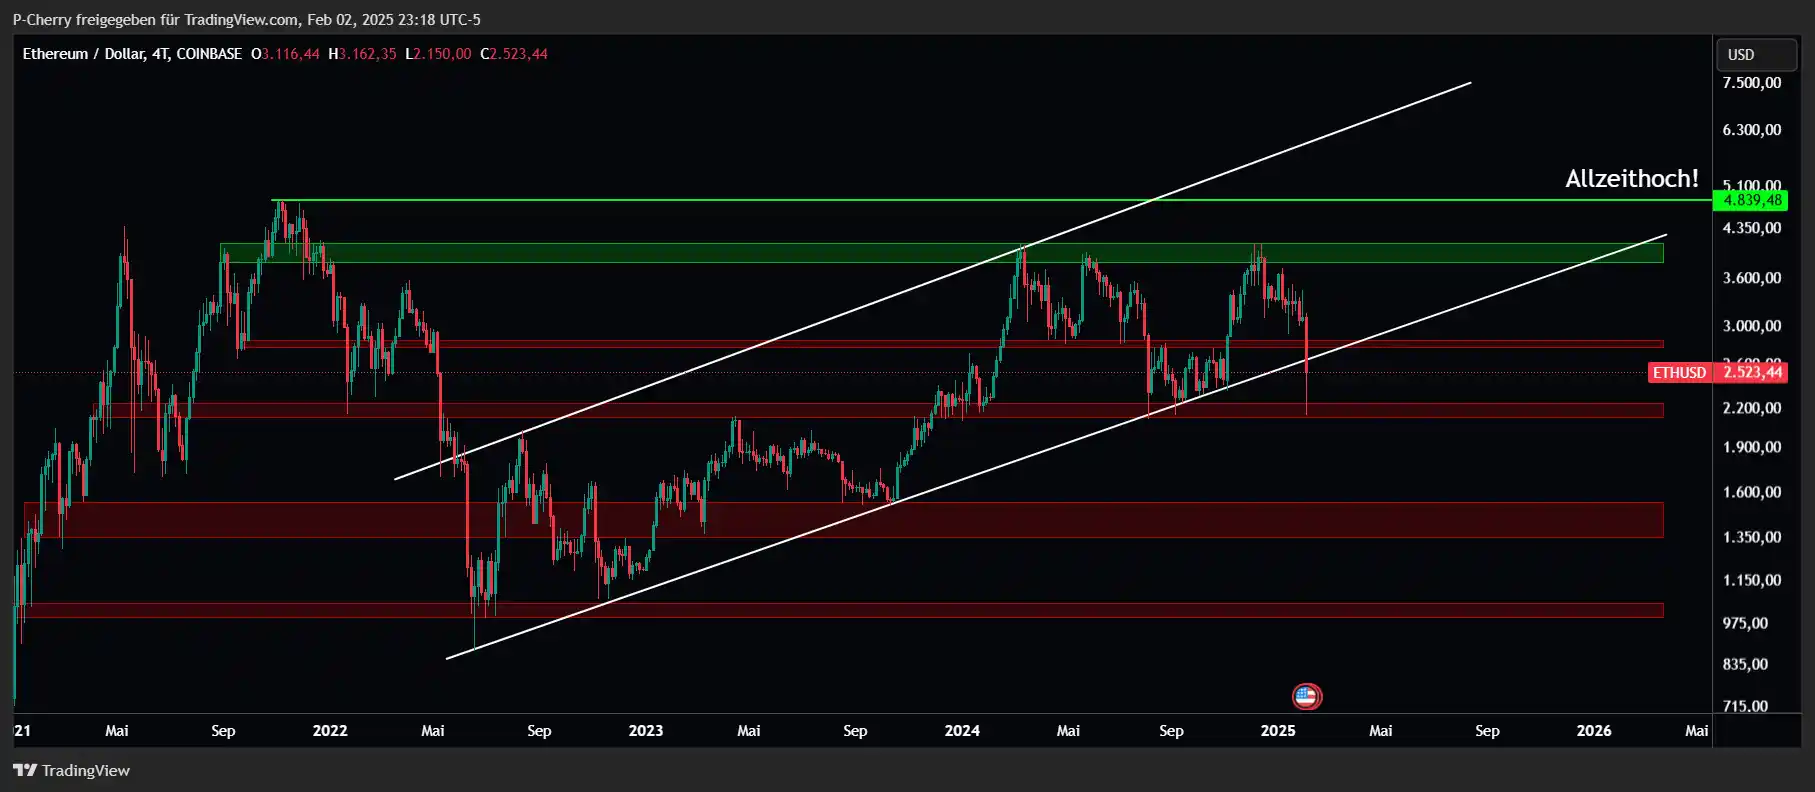This screenshot has width=1815, height=792.
Task: Click the 2023 label on time axis
Action: coord(646,731)
